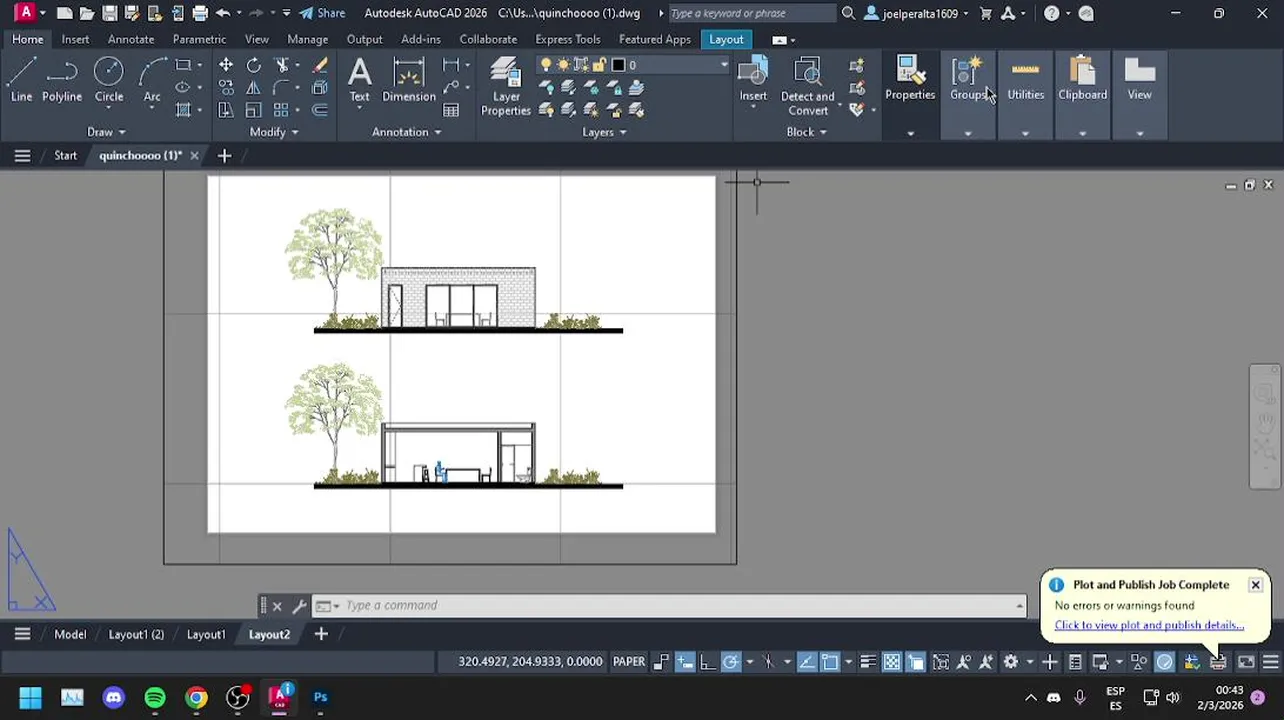Open a new drawing tab with plus
1284x720 pixels.
pyautogui.click(x=224, y=155)
